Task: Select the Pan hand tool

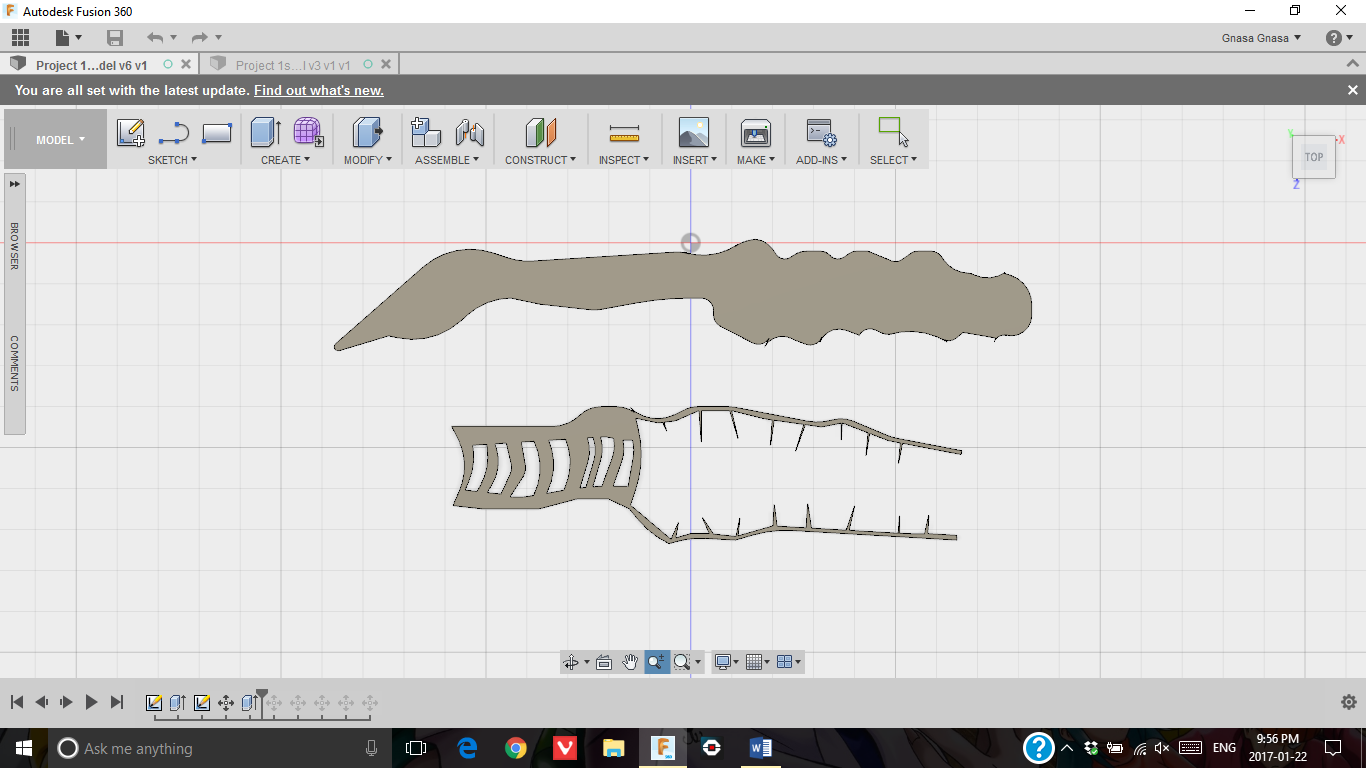Action: click(630, 662)
